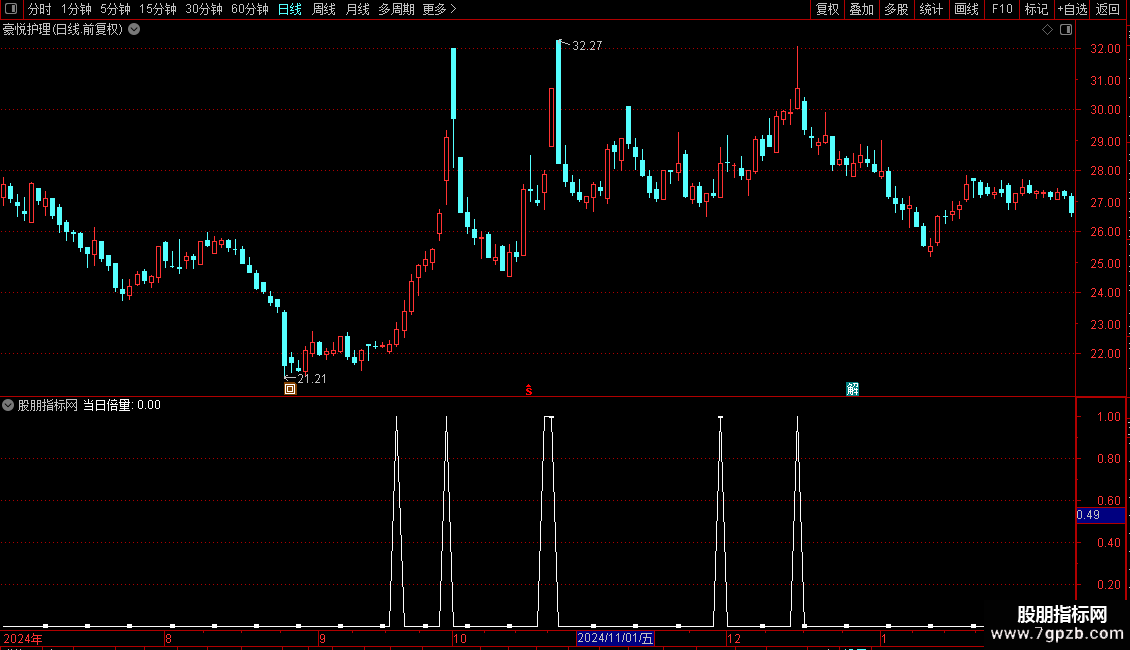Click the 当日倍量: 0.00 indicator value
Viewport: 1130px width, 650px height.
122,405
